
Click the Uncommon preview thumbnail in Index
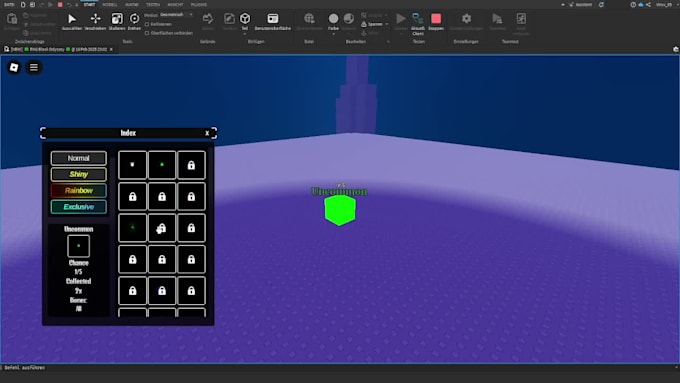(78, 246)
